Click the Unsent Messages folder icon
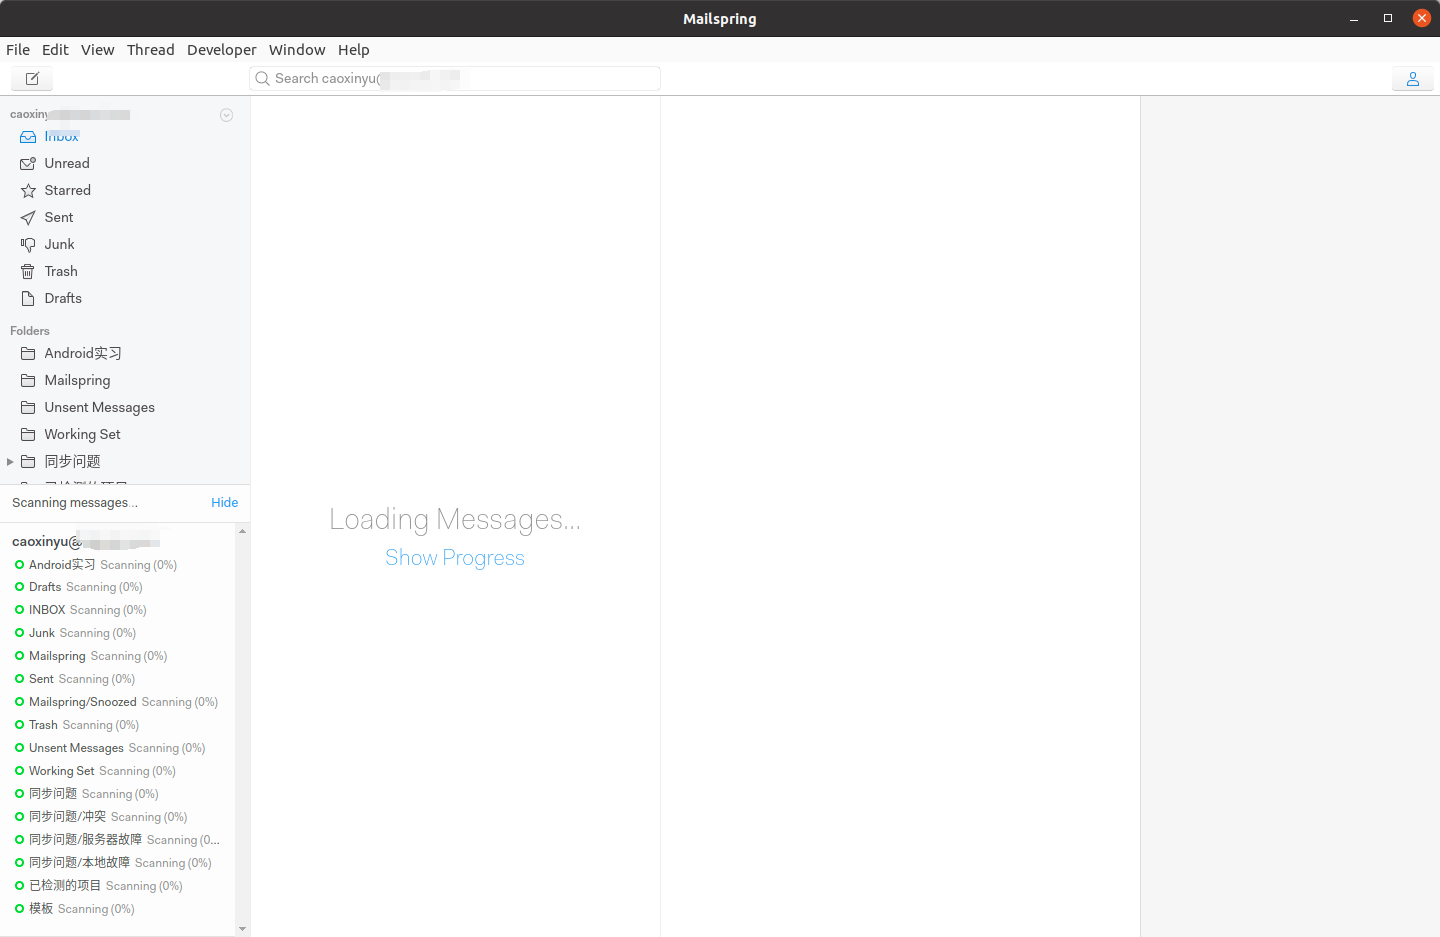Image resolution: width=1440 pixels, height=937 pixels. pos(28,407)
